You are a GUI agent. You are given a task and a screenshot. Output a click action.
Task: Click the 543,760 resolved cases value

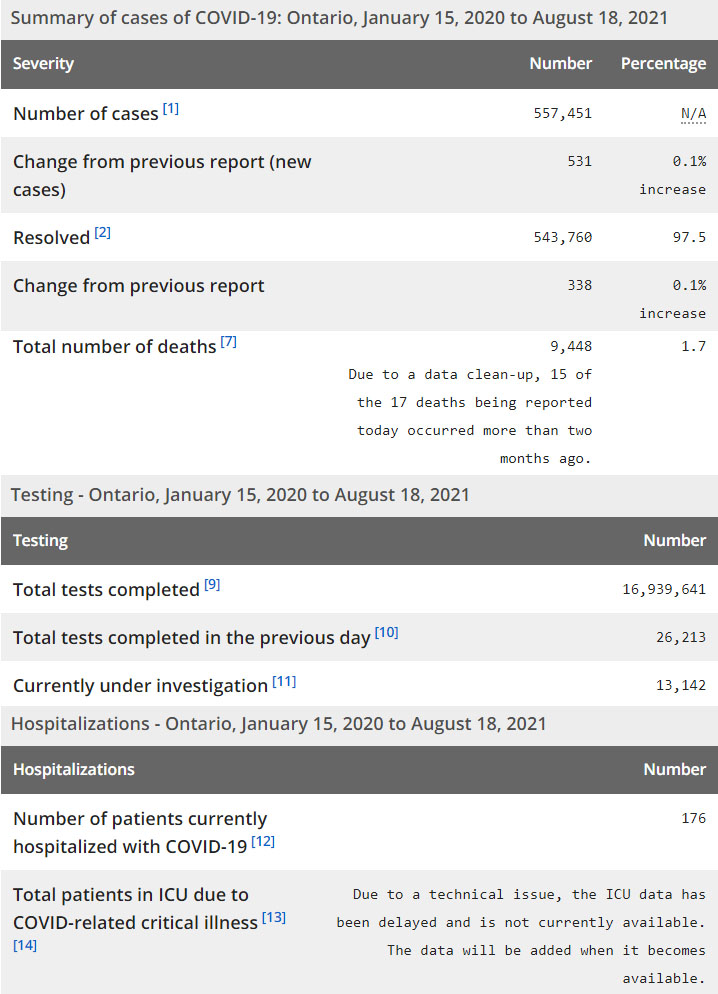(563, 237)
